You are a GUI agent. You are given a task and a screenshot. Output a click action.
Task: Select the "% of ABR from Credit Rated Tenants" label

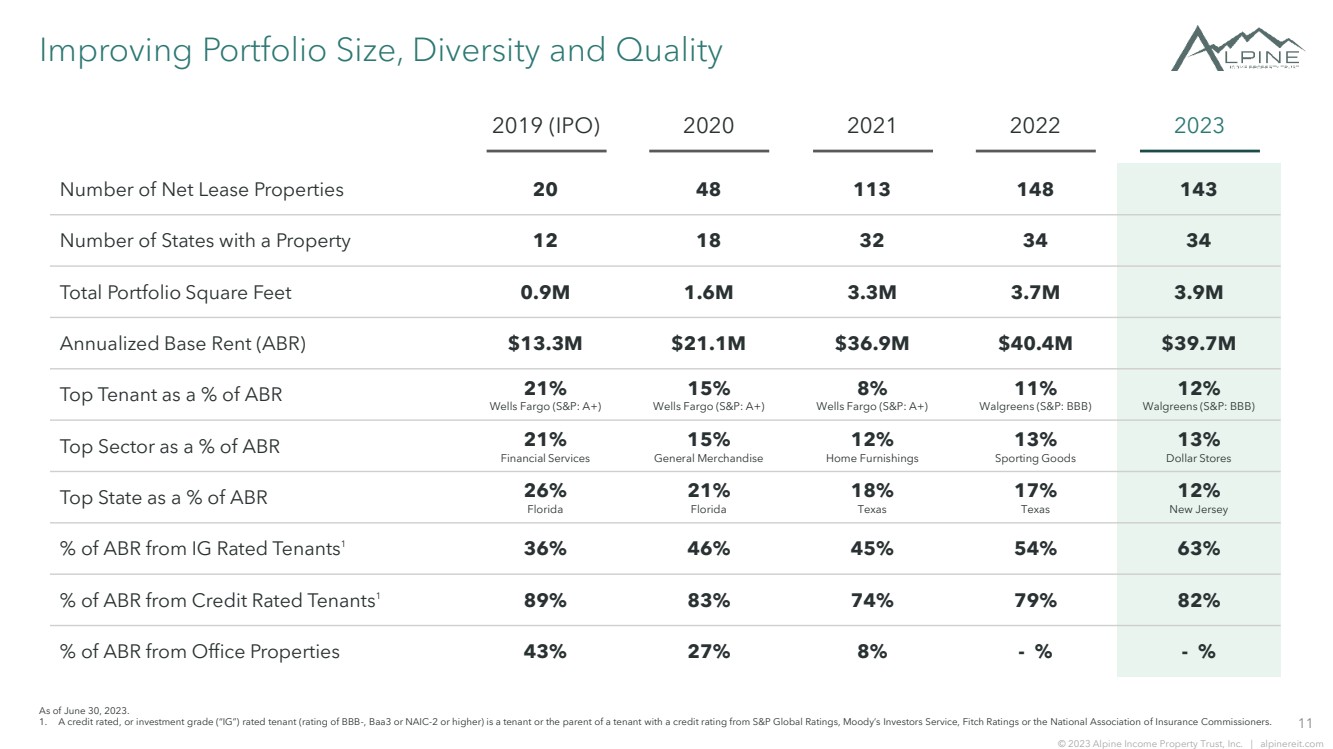point(219,600)
